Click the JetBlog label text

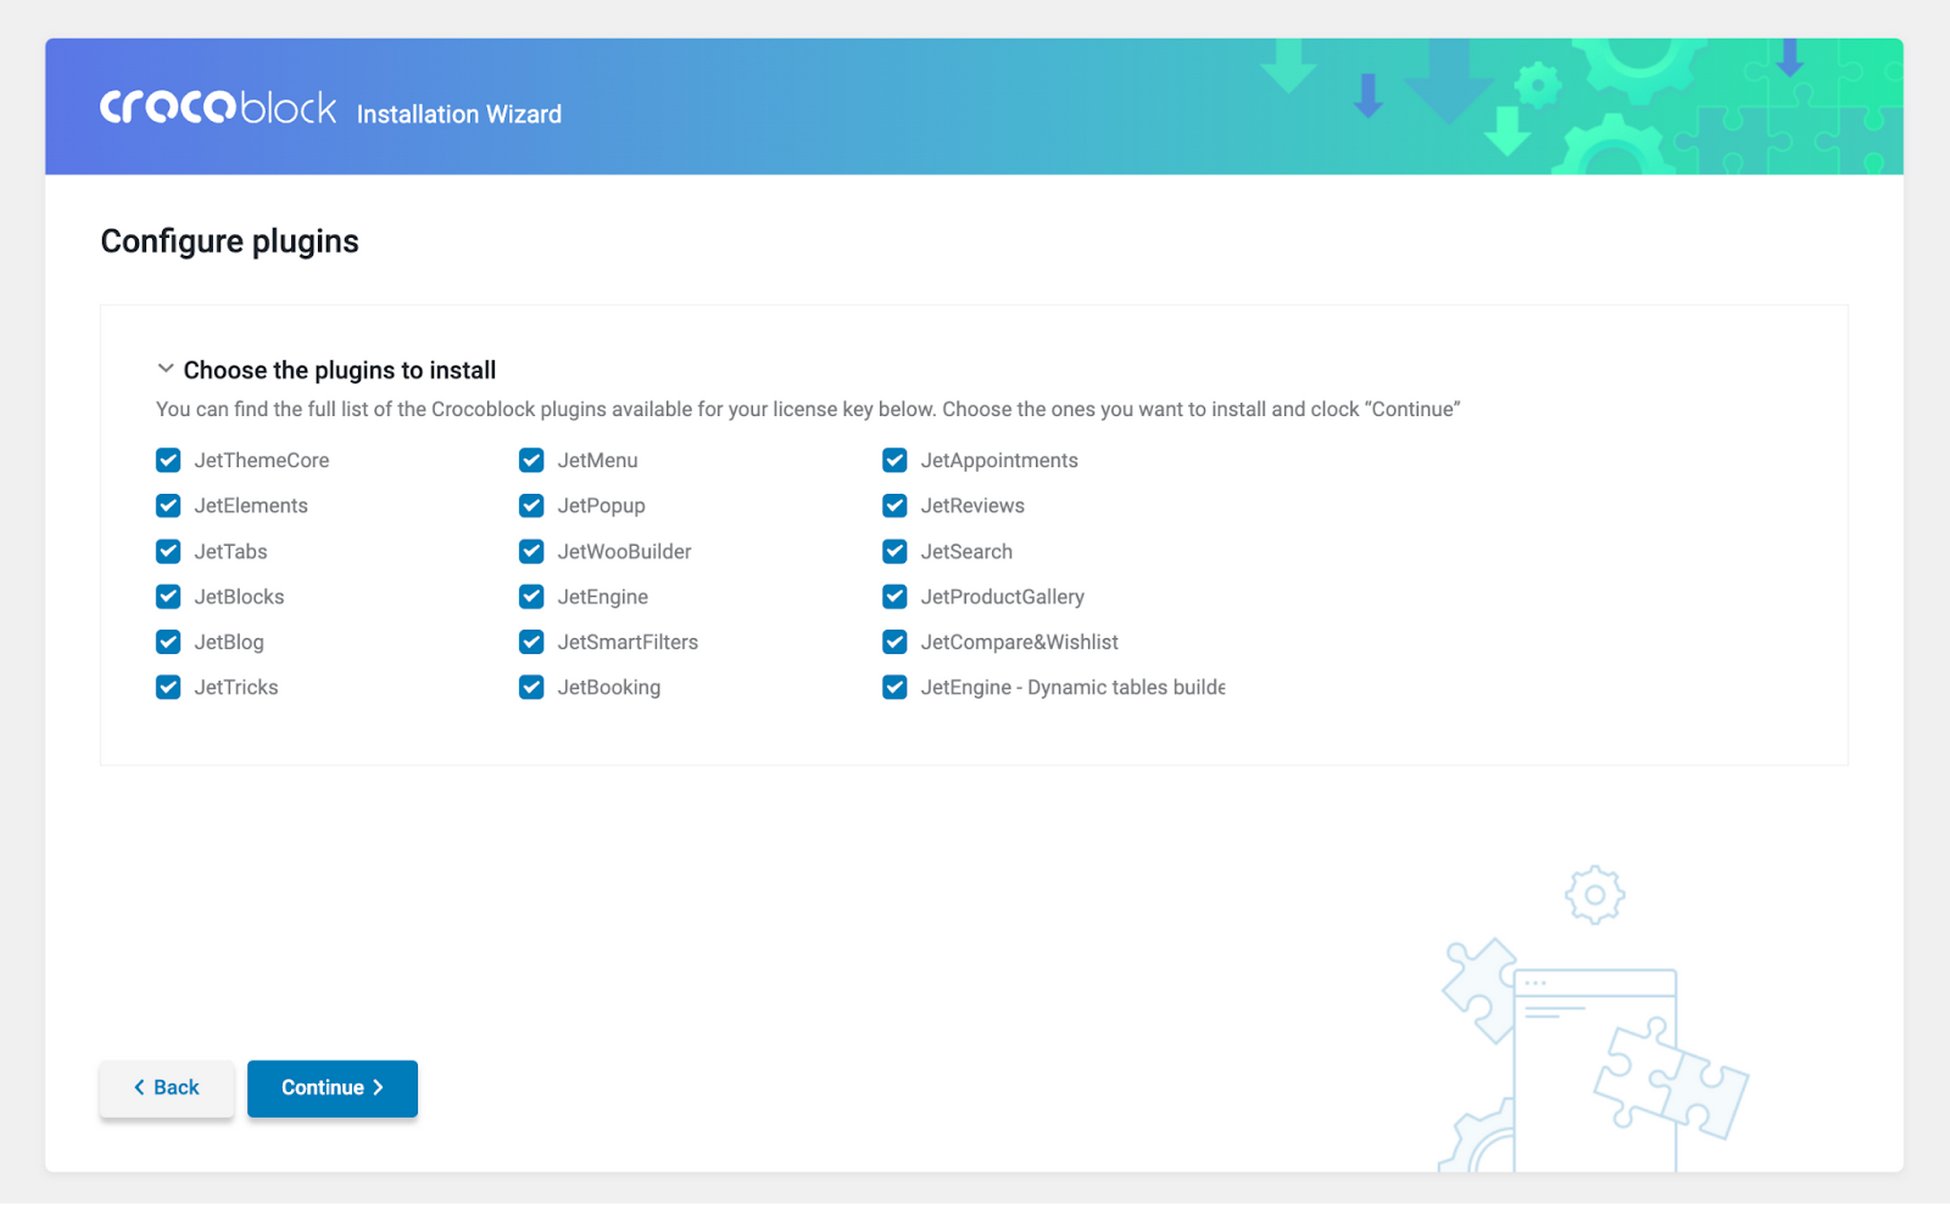229,642
